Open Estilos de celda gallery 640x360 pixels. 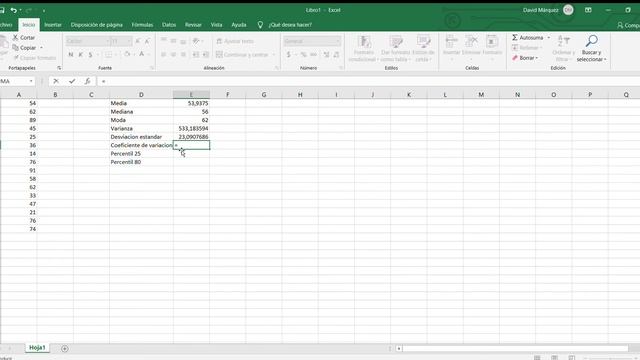[423, 49]
